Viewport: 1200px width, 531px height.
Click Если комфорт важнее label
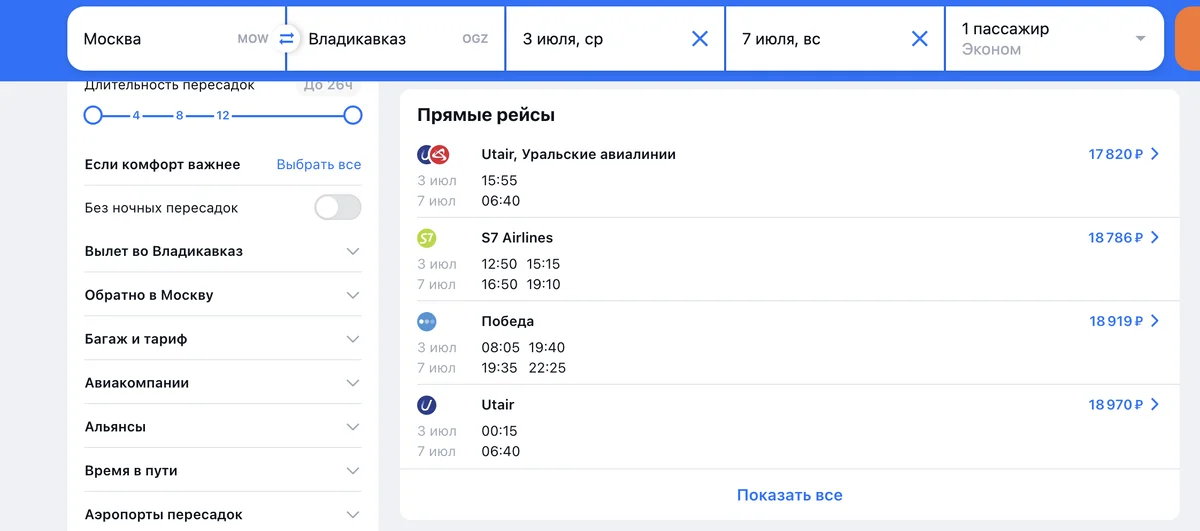162,164
